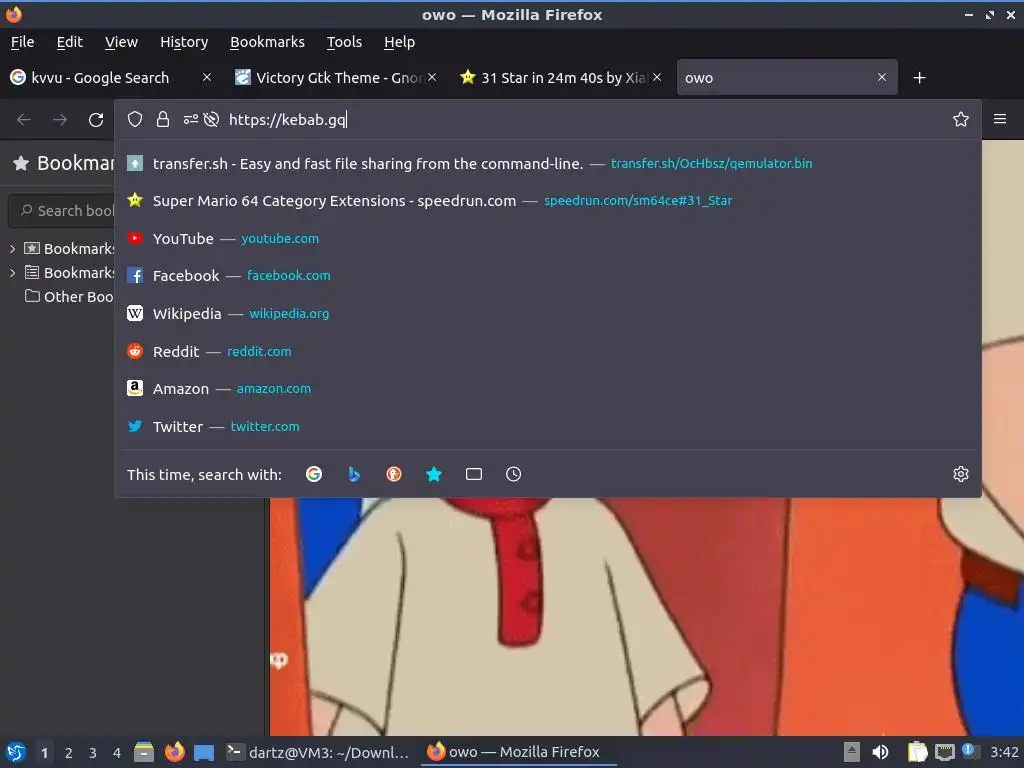Select Other Bookmarks folder in sidebar
1024x768 pixels.
(x=69, y=296)
